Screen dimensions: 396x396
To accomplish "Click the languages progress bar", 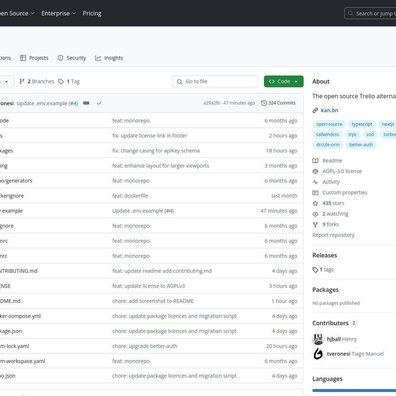I will (x=354, y=390).
